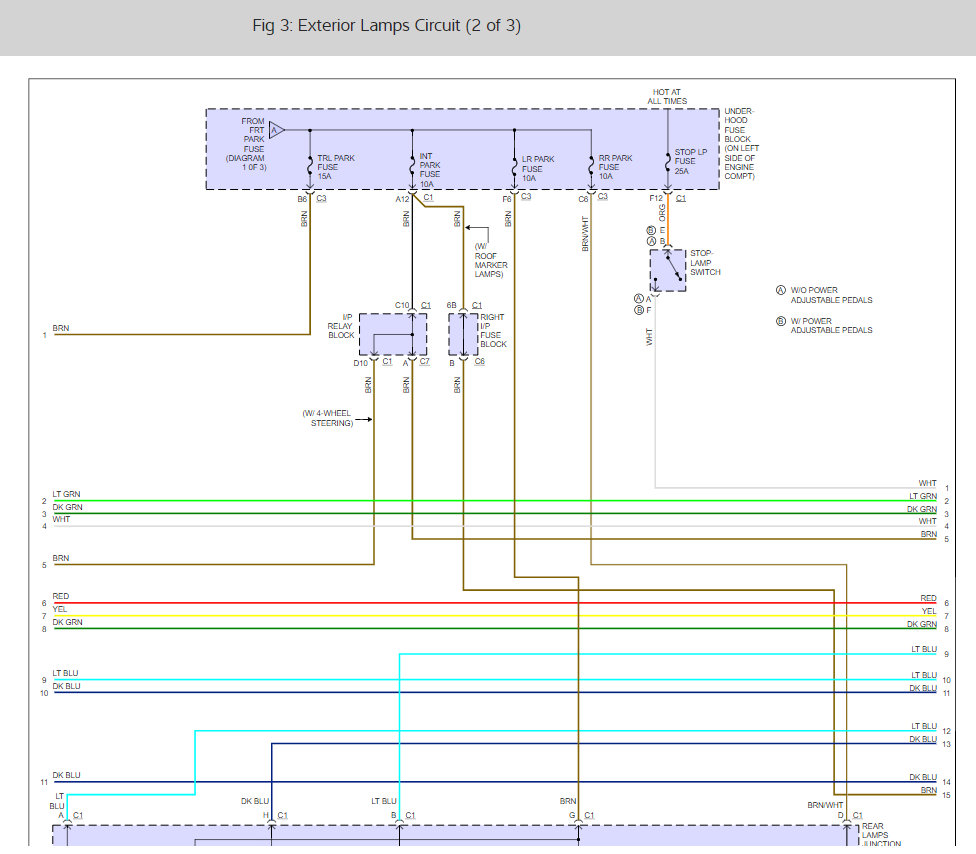Click the INT PARK 10A fuse symbol
This screenshot has height=854, width=976.
(412, 167)
